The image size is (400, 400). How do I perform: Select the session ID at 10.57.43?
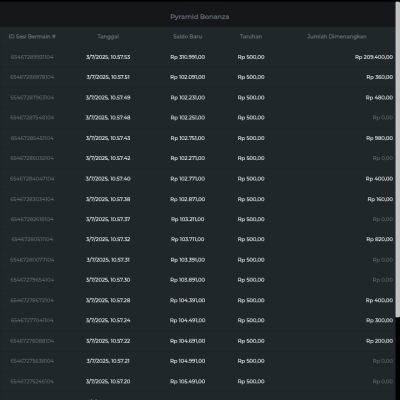click(x=32, y=138)
